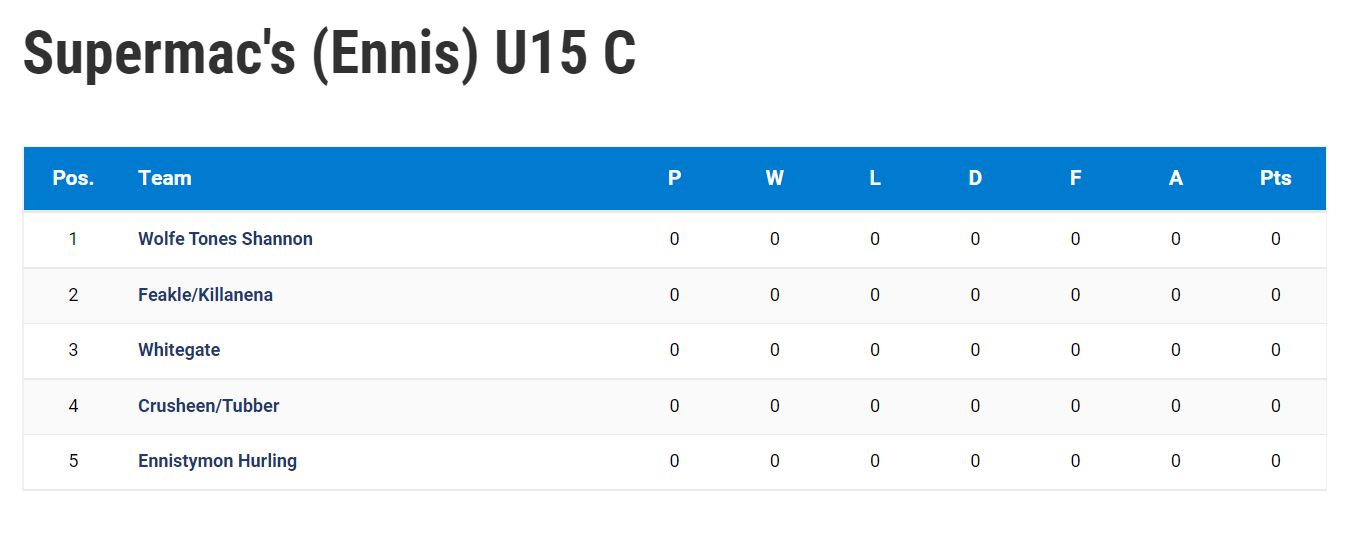Click the Pos. column header
Viewport: 1352px width, 539px height.
[73, 178]
